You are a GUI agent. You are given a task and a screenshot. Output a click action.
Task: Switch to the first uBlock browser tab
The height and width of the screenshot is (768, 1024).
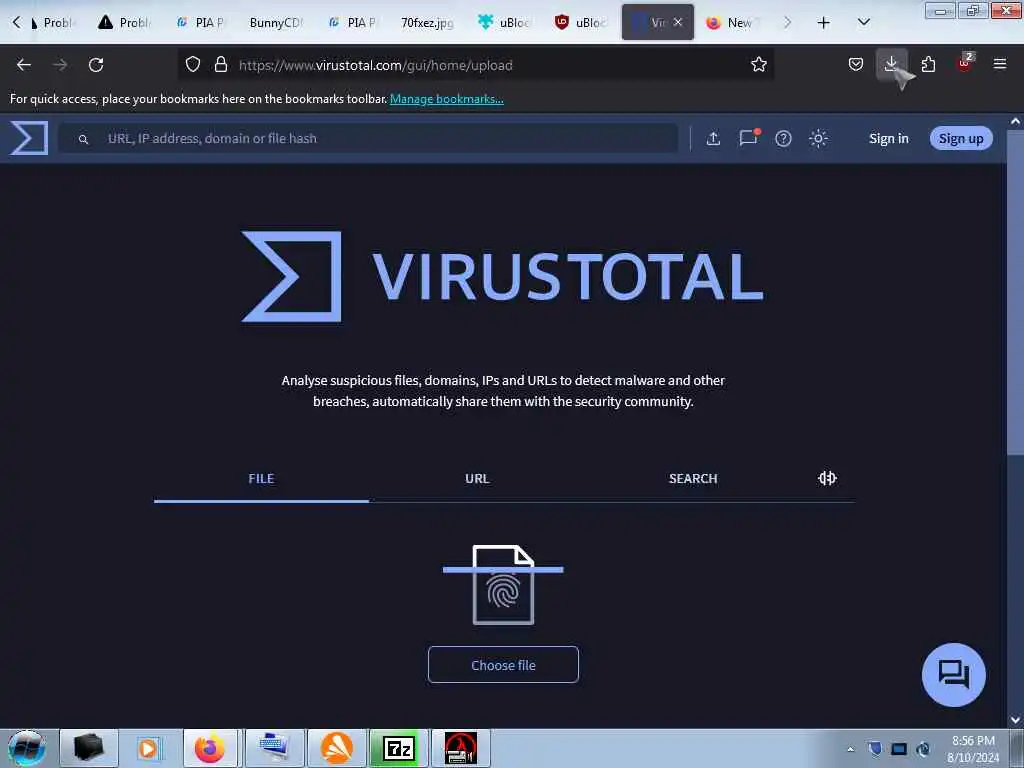[505, 22]
